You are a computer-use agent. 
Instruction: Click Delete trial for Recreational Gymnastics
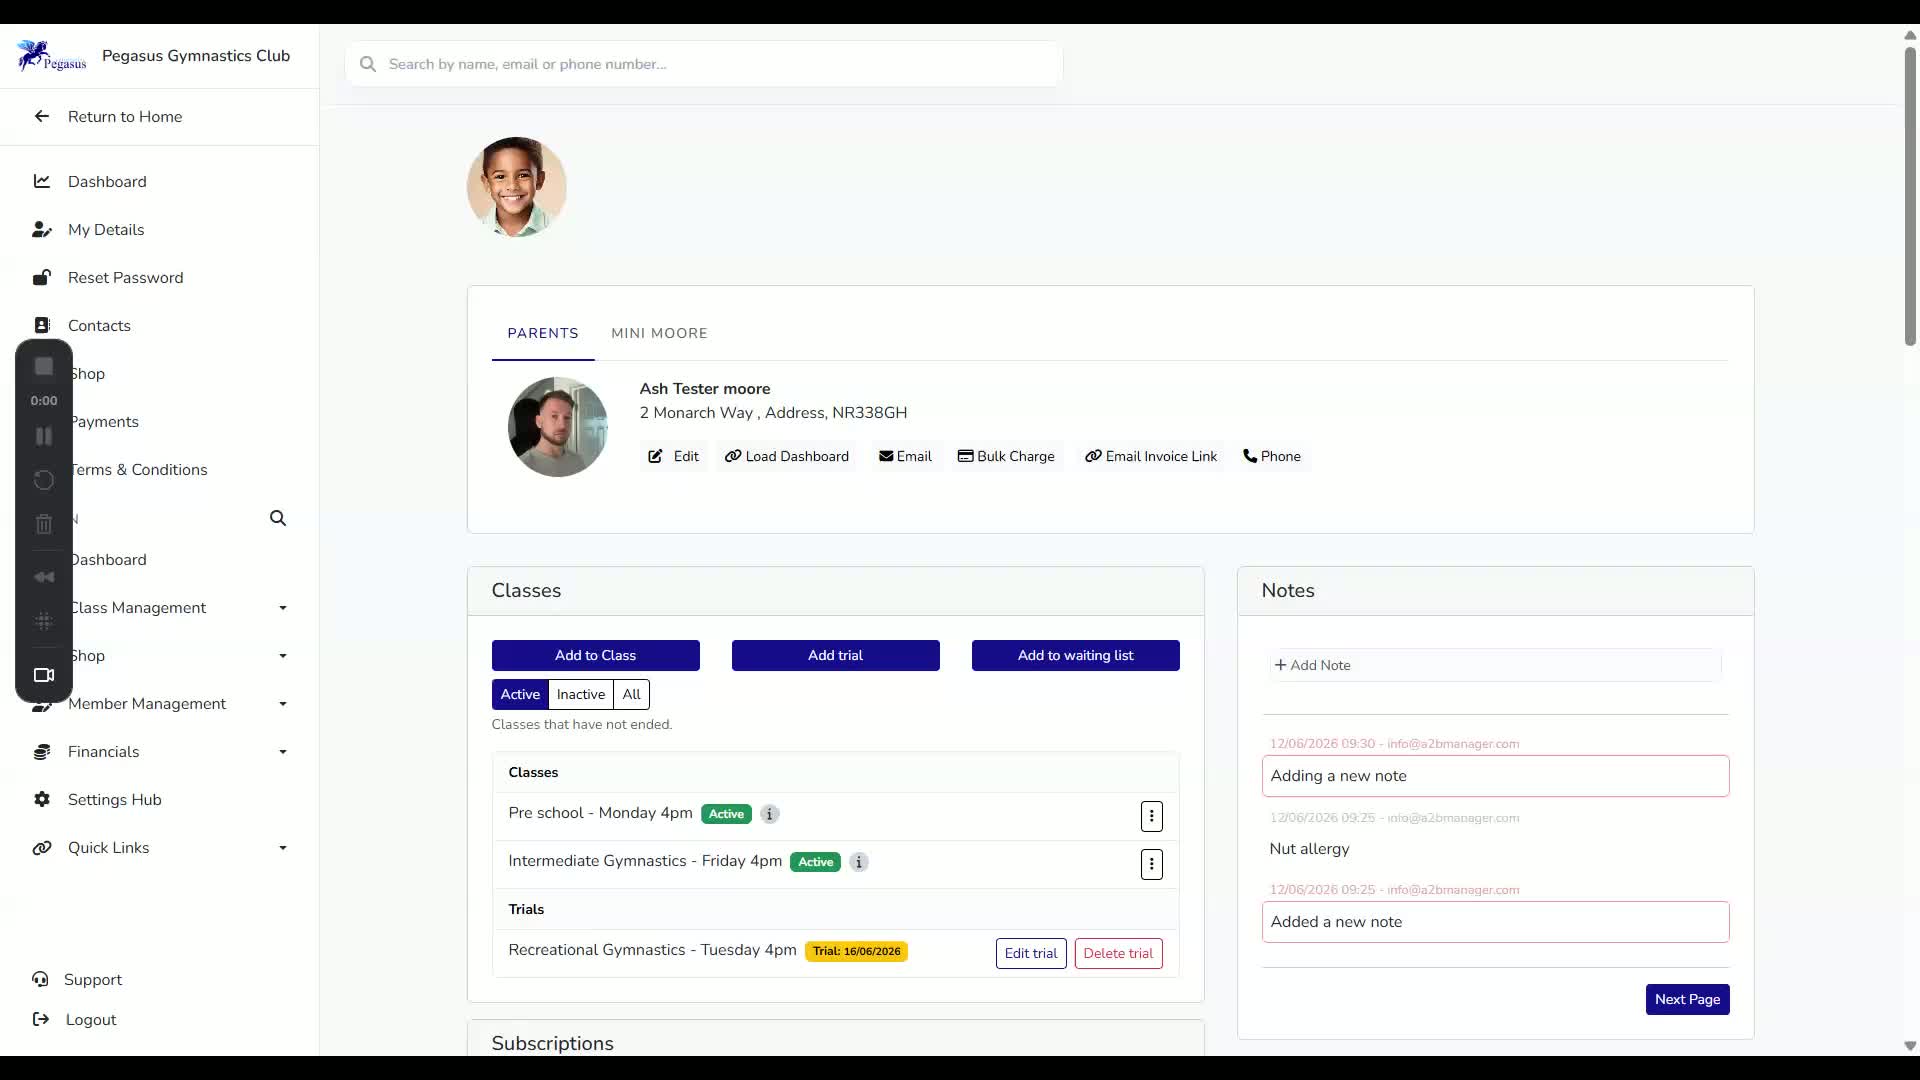[1118, 953]
